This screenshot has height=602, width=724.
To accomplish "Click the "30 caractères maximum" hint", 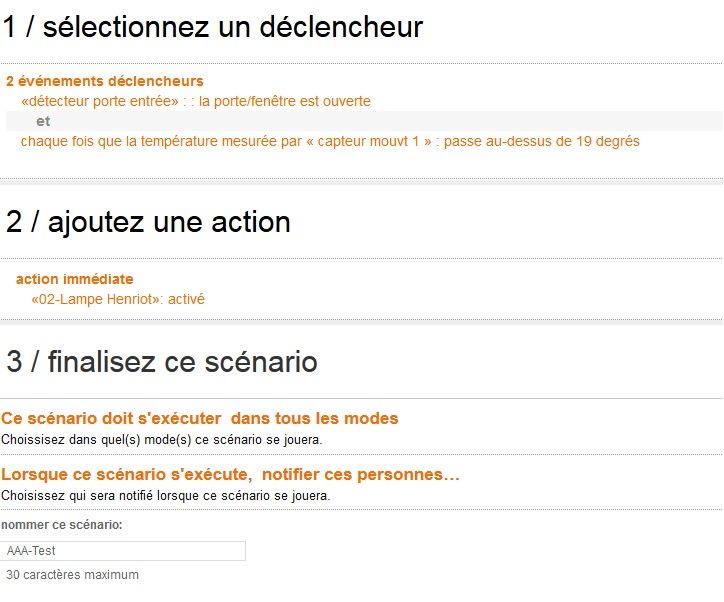I will [72, 575].
